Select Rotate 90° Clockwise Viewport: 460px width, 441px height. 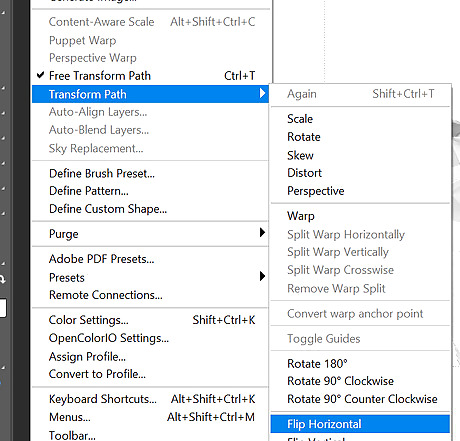360,381
